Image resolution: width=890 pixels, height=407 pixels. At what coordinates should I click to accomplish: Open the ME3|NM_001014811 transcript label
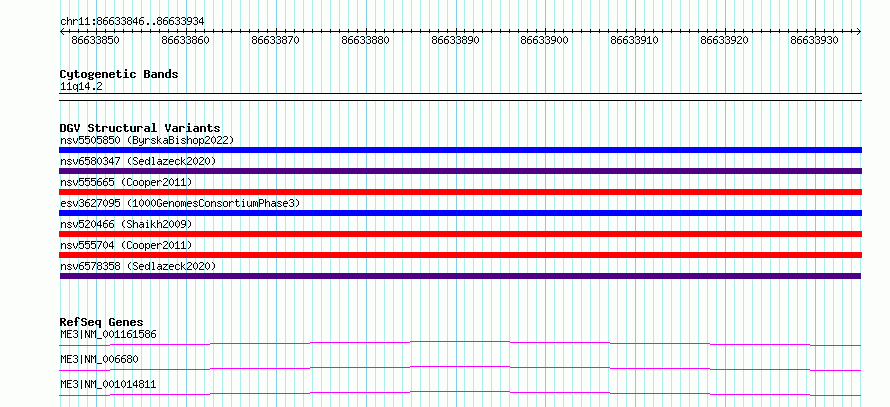coord(108,385)
